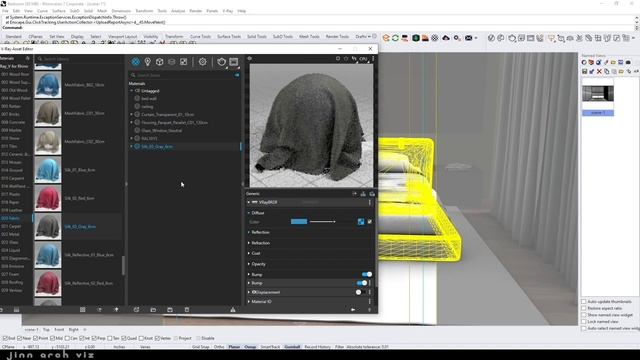Toggle Gumball in status bar
This screenshot has width=640, height=360.
292,347
